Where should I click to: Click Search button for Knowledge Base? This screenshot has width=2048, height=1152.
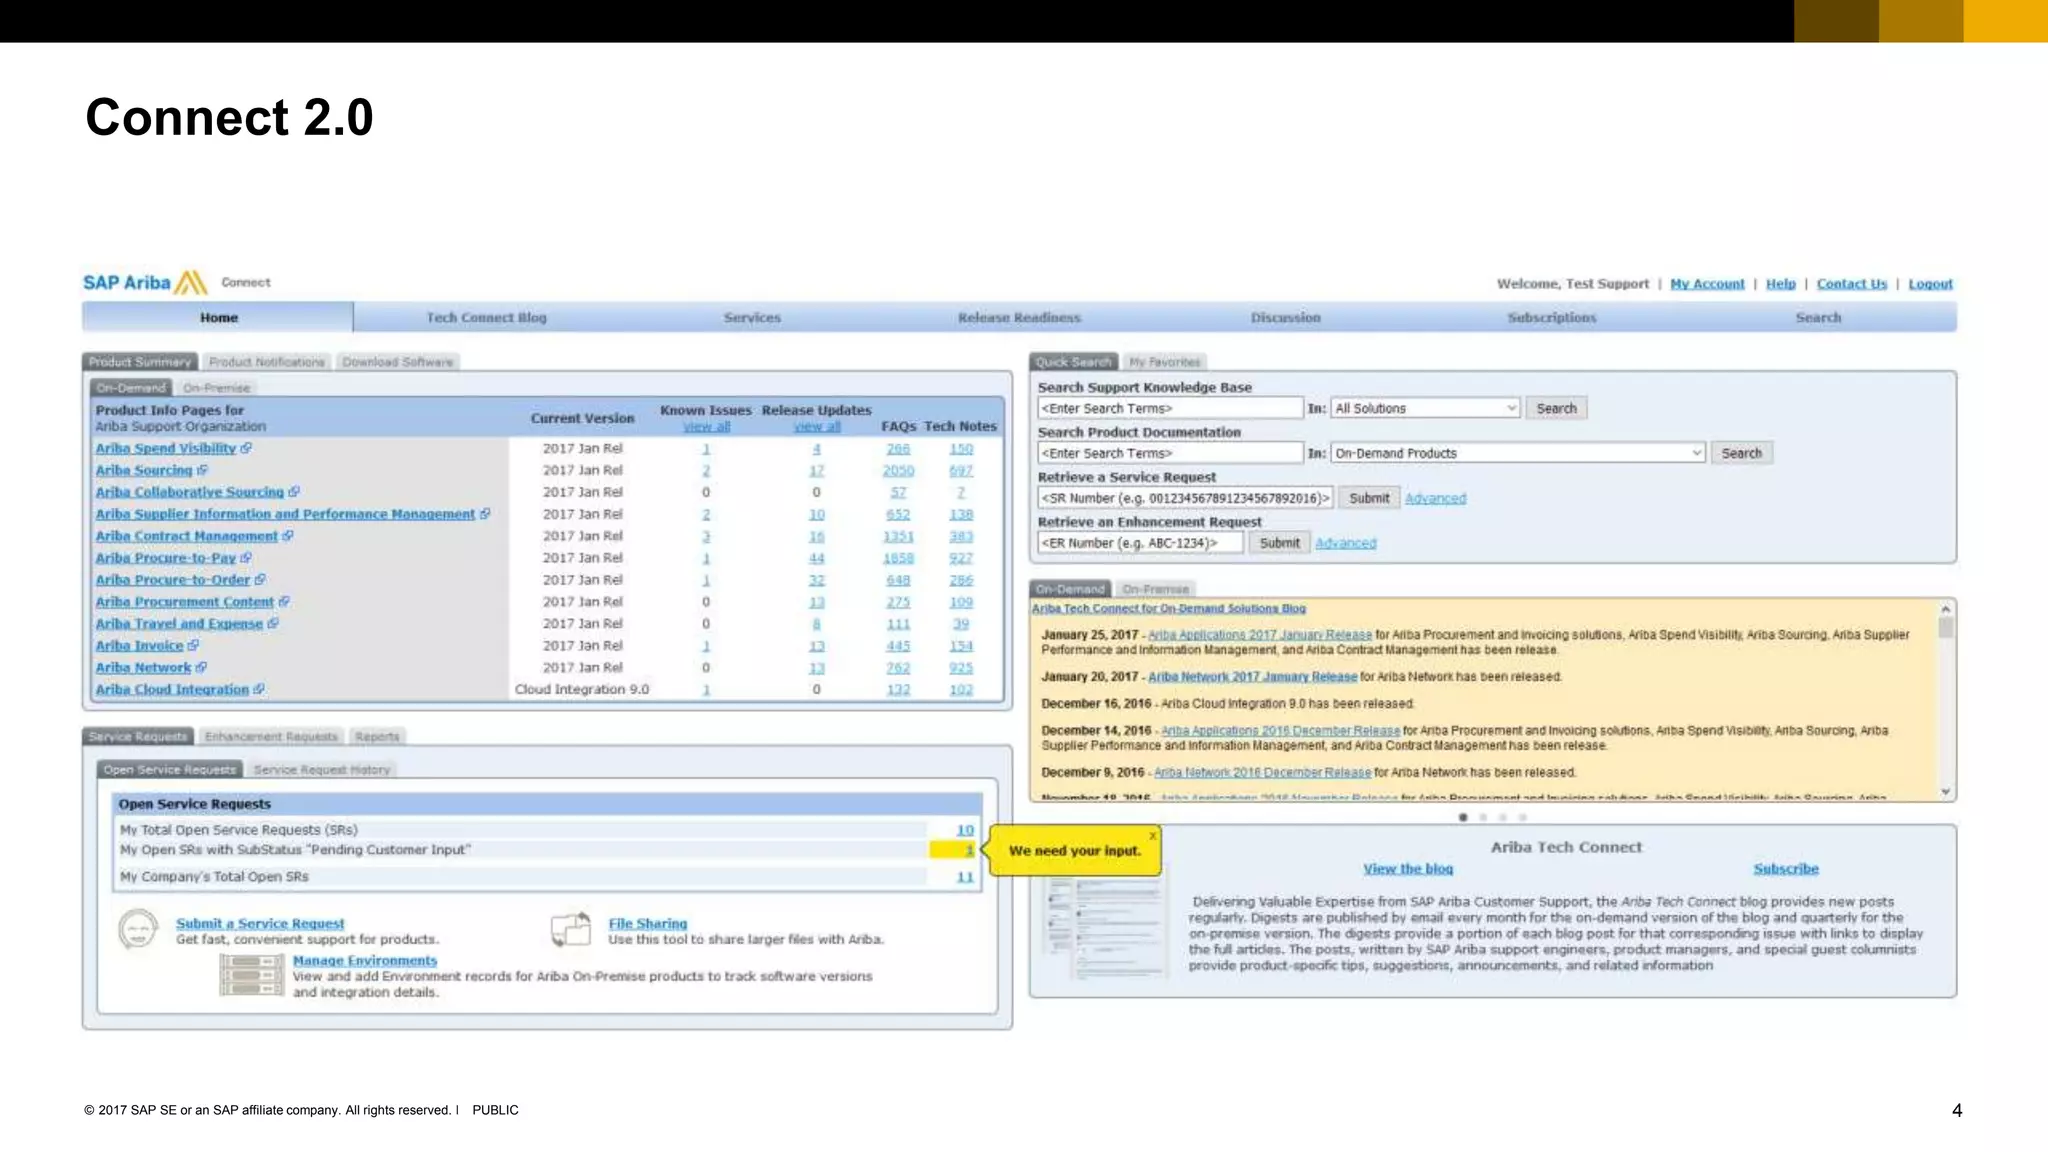click(x=1556, y=408)
